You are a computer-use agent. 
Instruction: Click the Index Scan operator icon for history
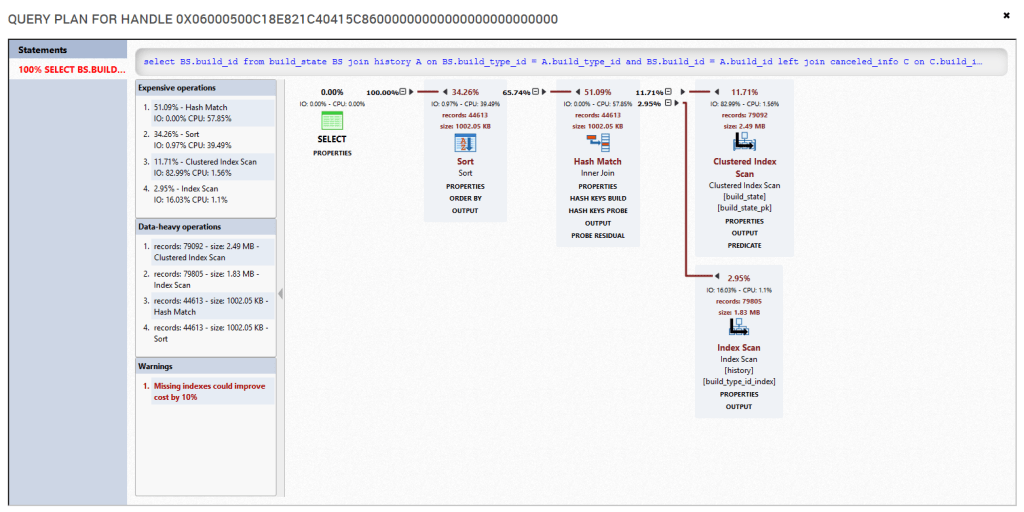coord(739,329)
